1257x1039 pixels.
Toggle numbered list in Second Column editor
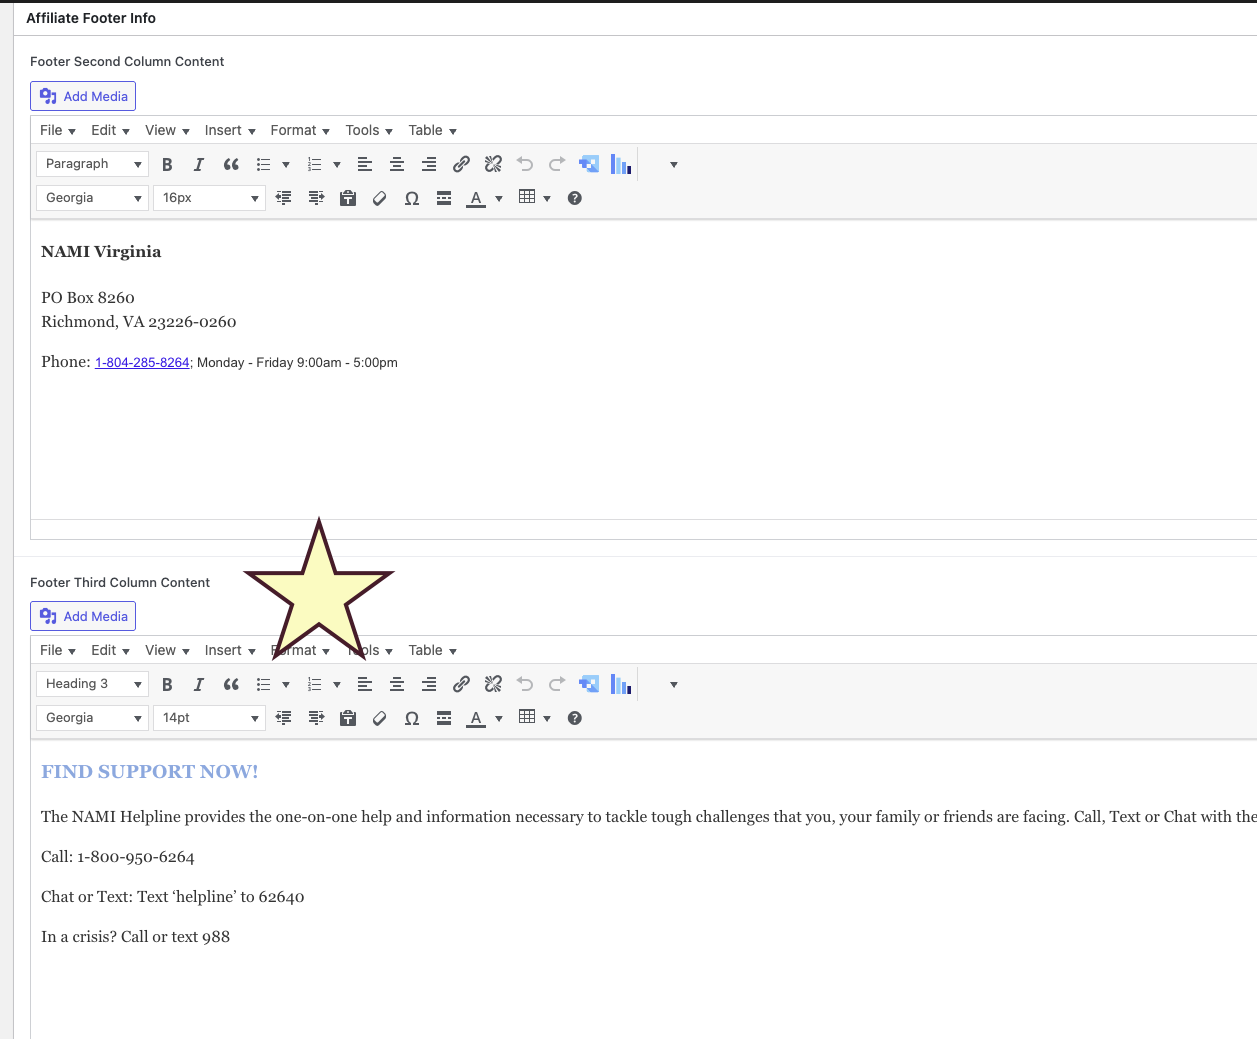[x=315, y=164]
